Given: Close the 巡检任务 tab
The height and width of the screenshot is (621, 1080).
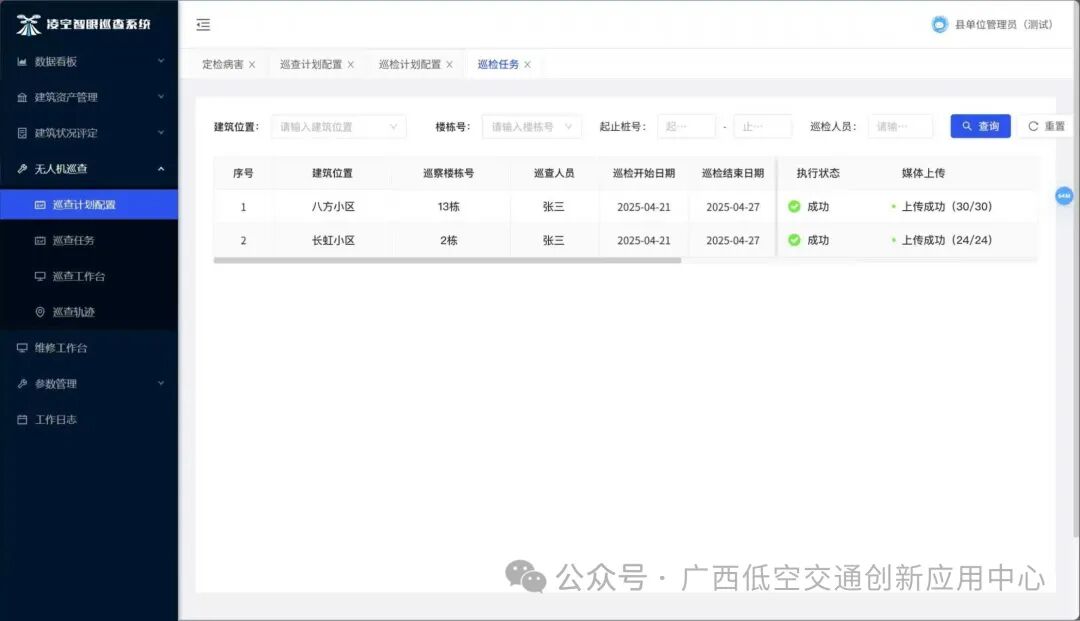Looking at the screenshot, I should tap(527, 65).
